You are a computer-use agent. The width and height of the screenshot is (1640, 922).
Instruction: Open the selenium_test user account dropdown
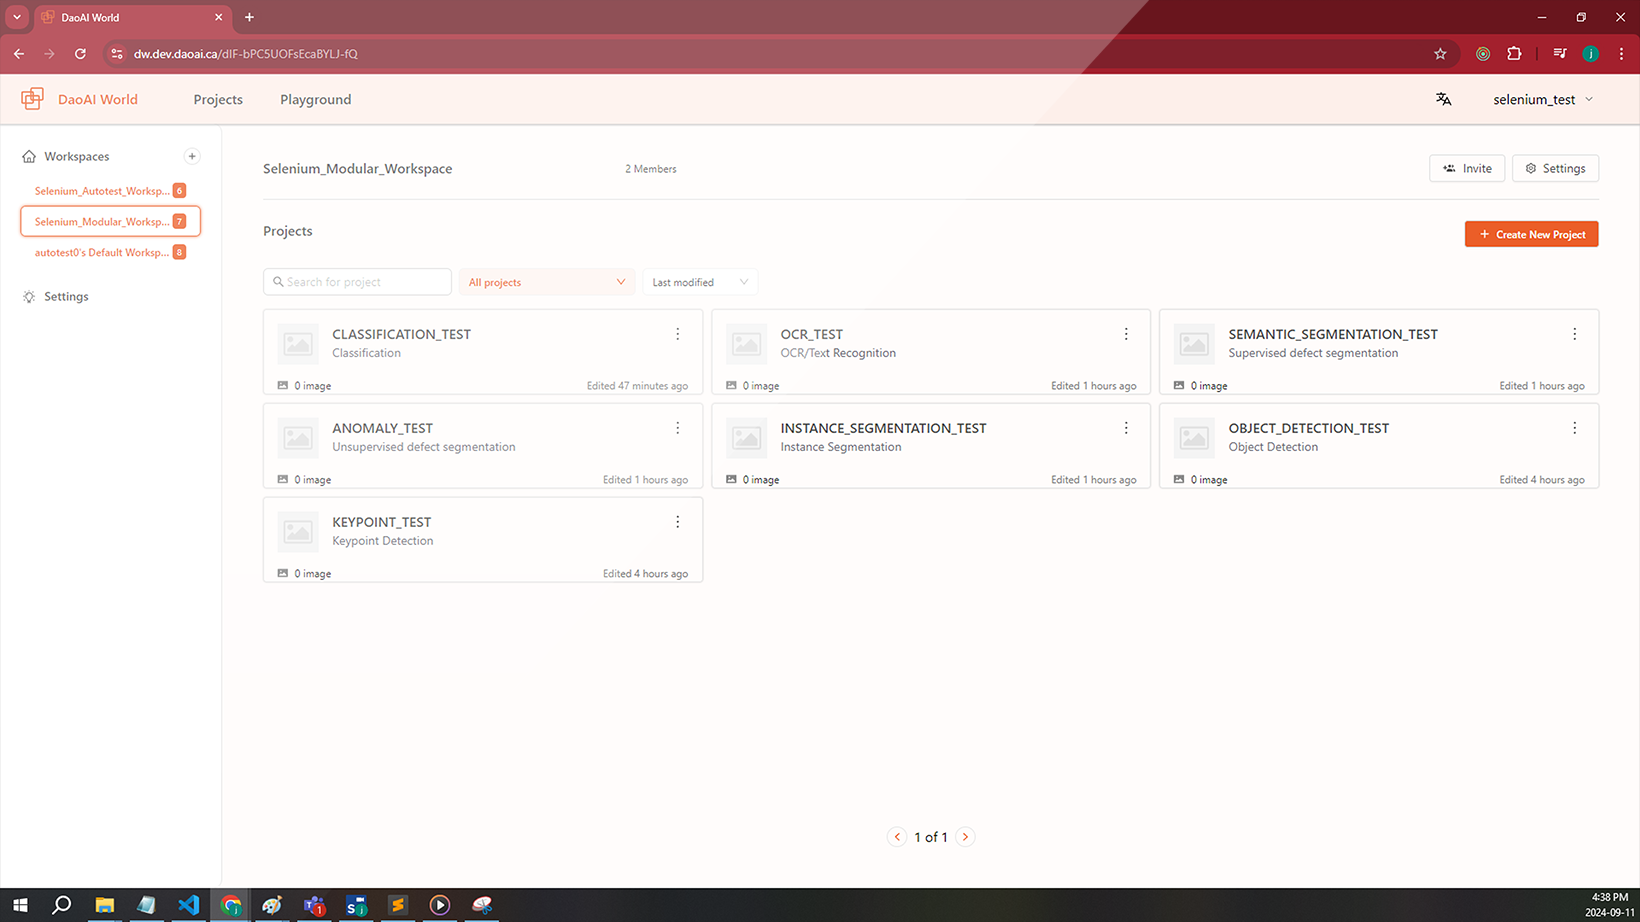tap(1542, 99)
